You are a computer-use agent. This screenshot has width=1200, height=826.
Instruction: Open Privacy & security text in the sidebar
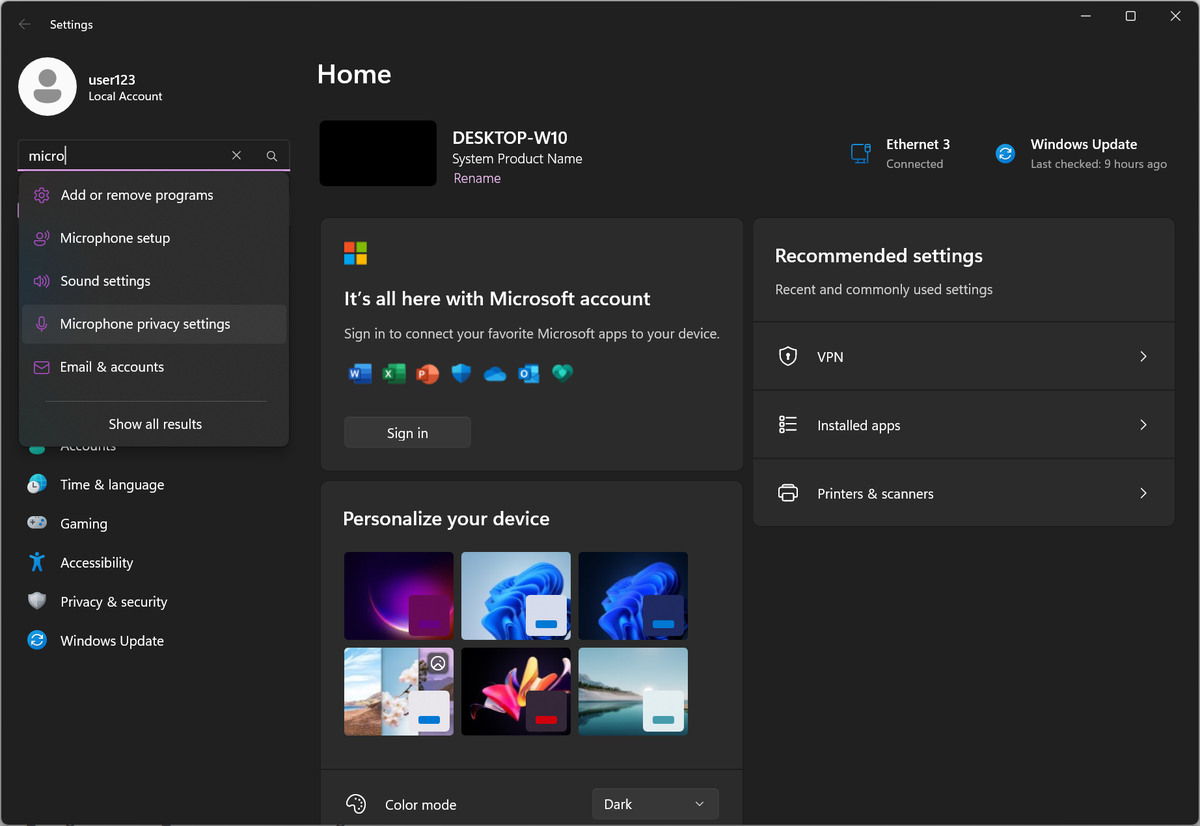[114, 601]
